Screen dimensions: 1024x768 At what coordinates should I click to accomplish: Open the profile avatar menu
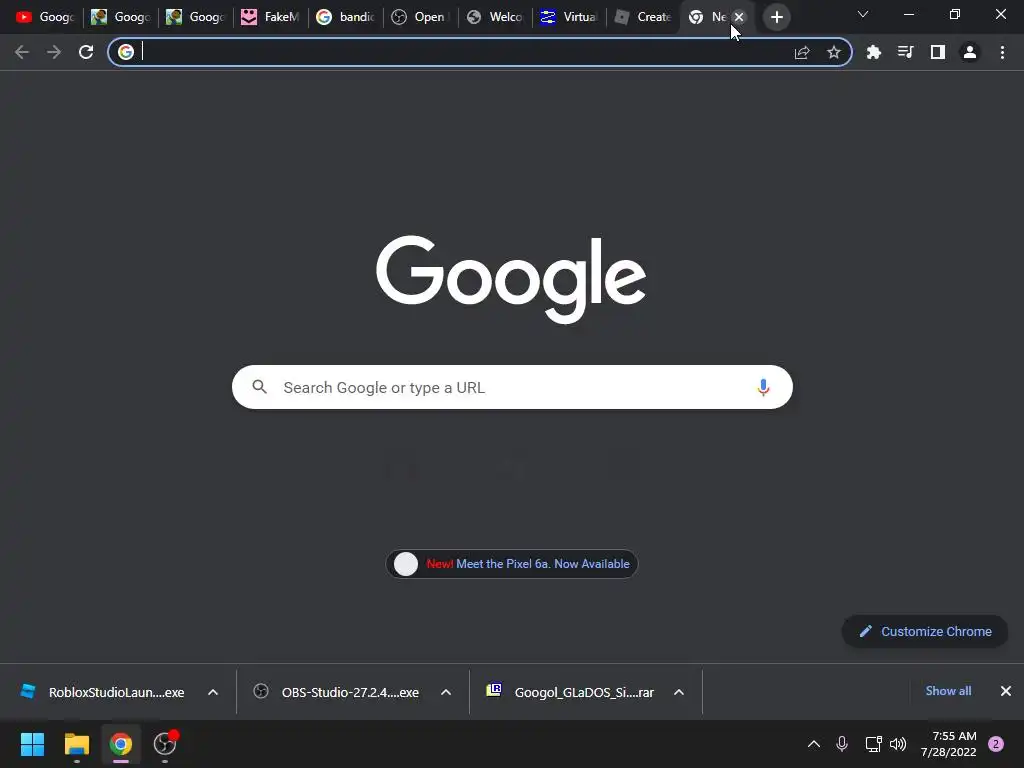(970, 52)
